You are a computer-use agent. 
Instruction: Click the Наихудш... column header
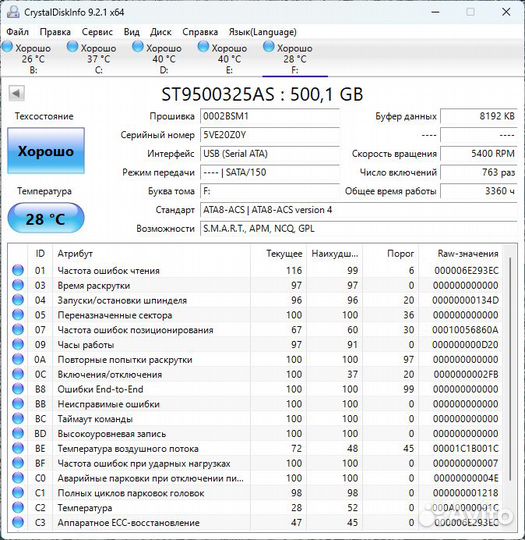(x=335, y=254)
